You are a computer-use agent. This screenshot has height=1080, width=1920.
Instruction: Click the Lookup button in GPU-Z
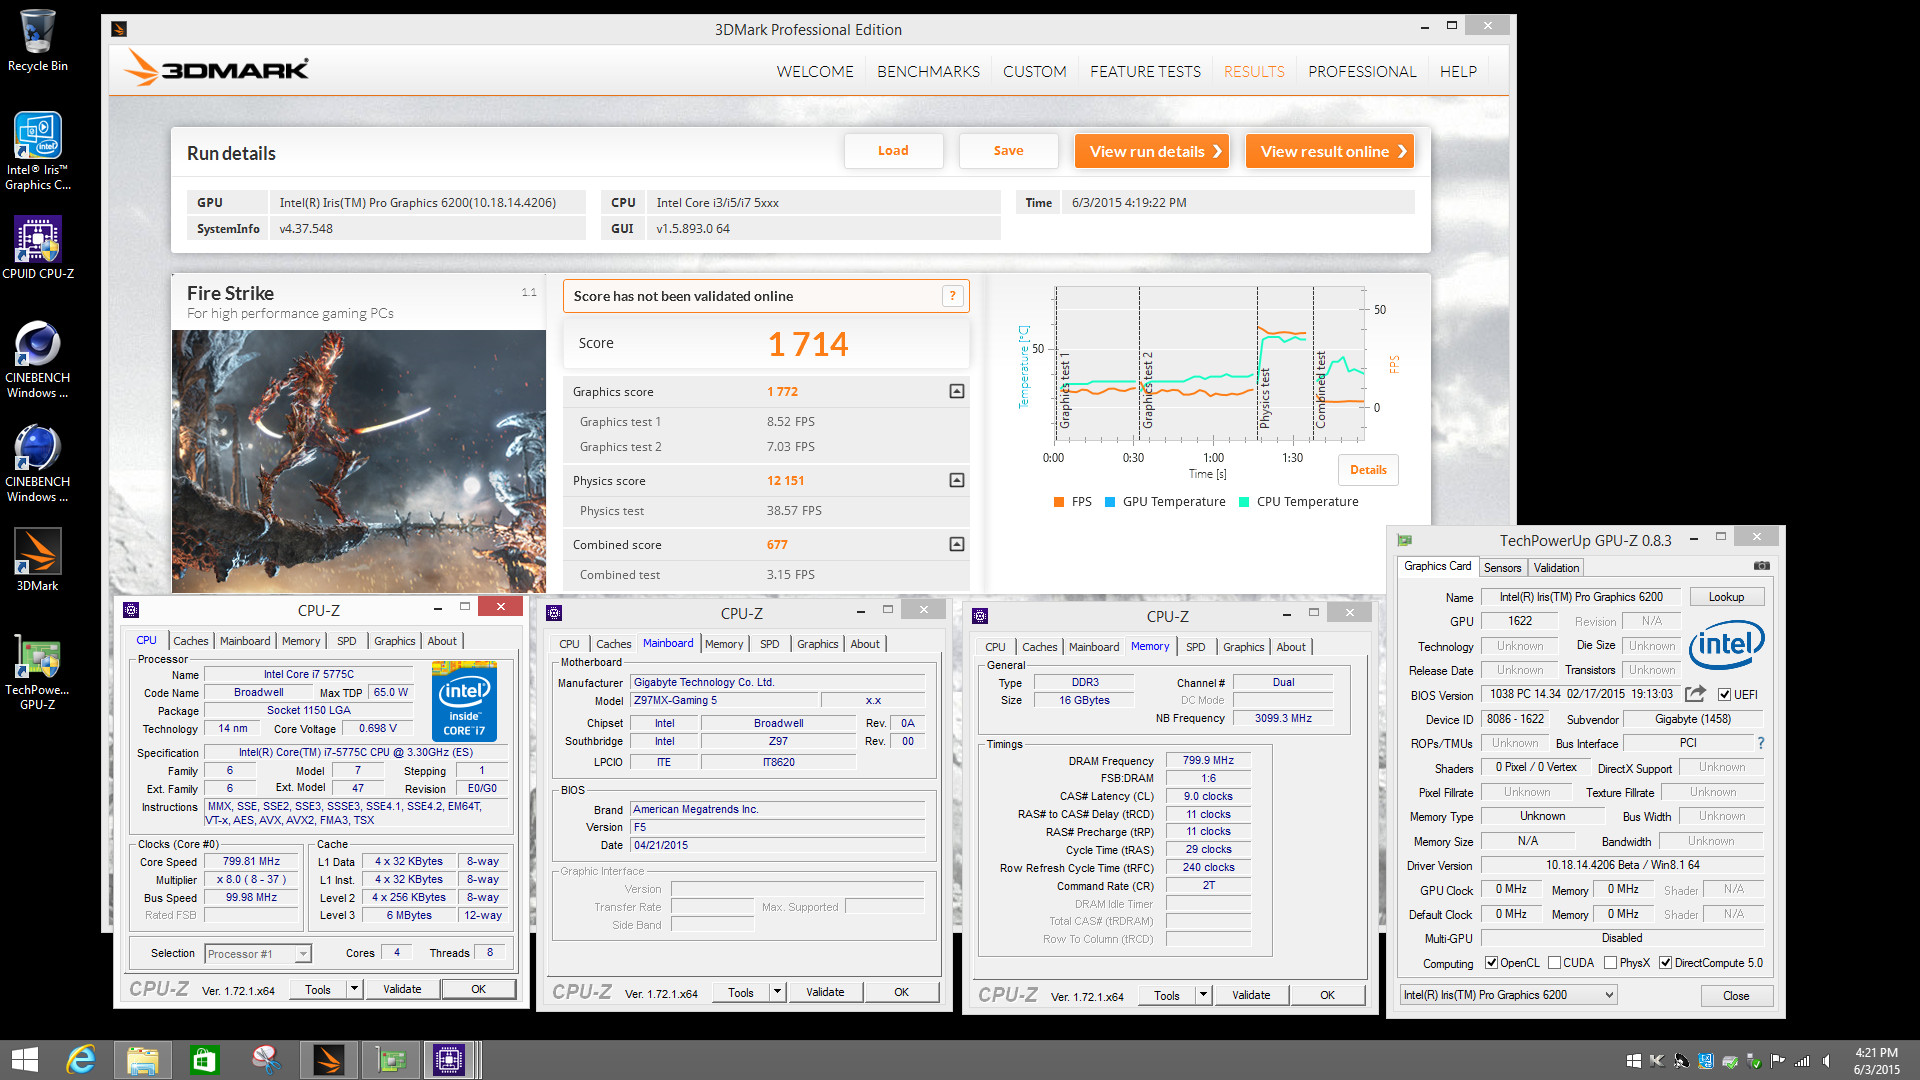pos(1726,597)
